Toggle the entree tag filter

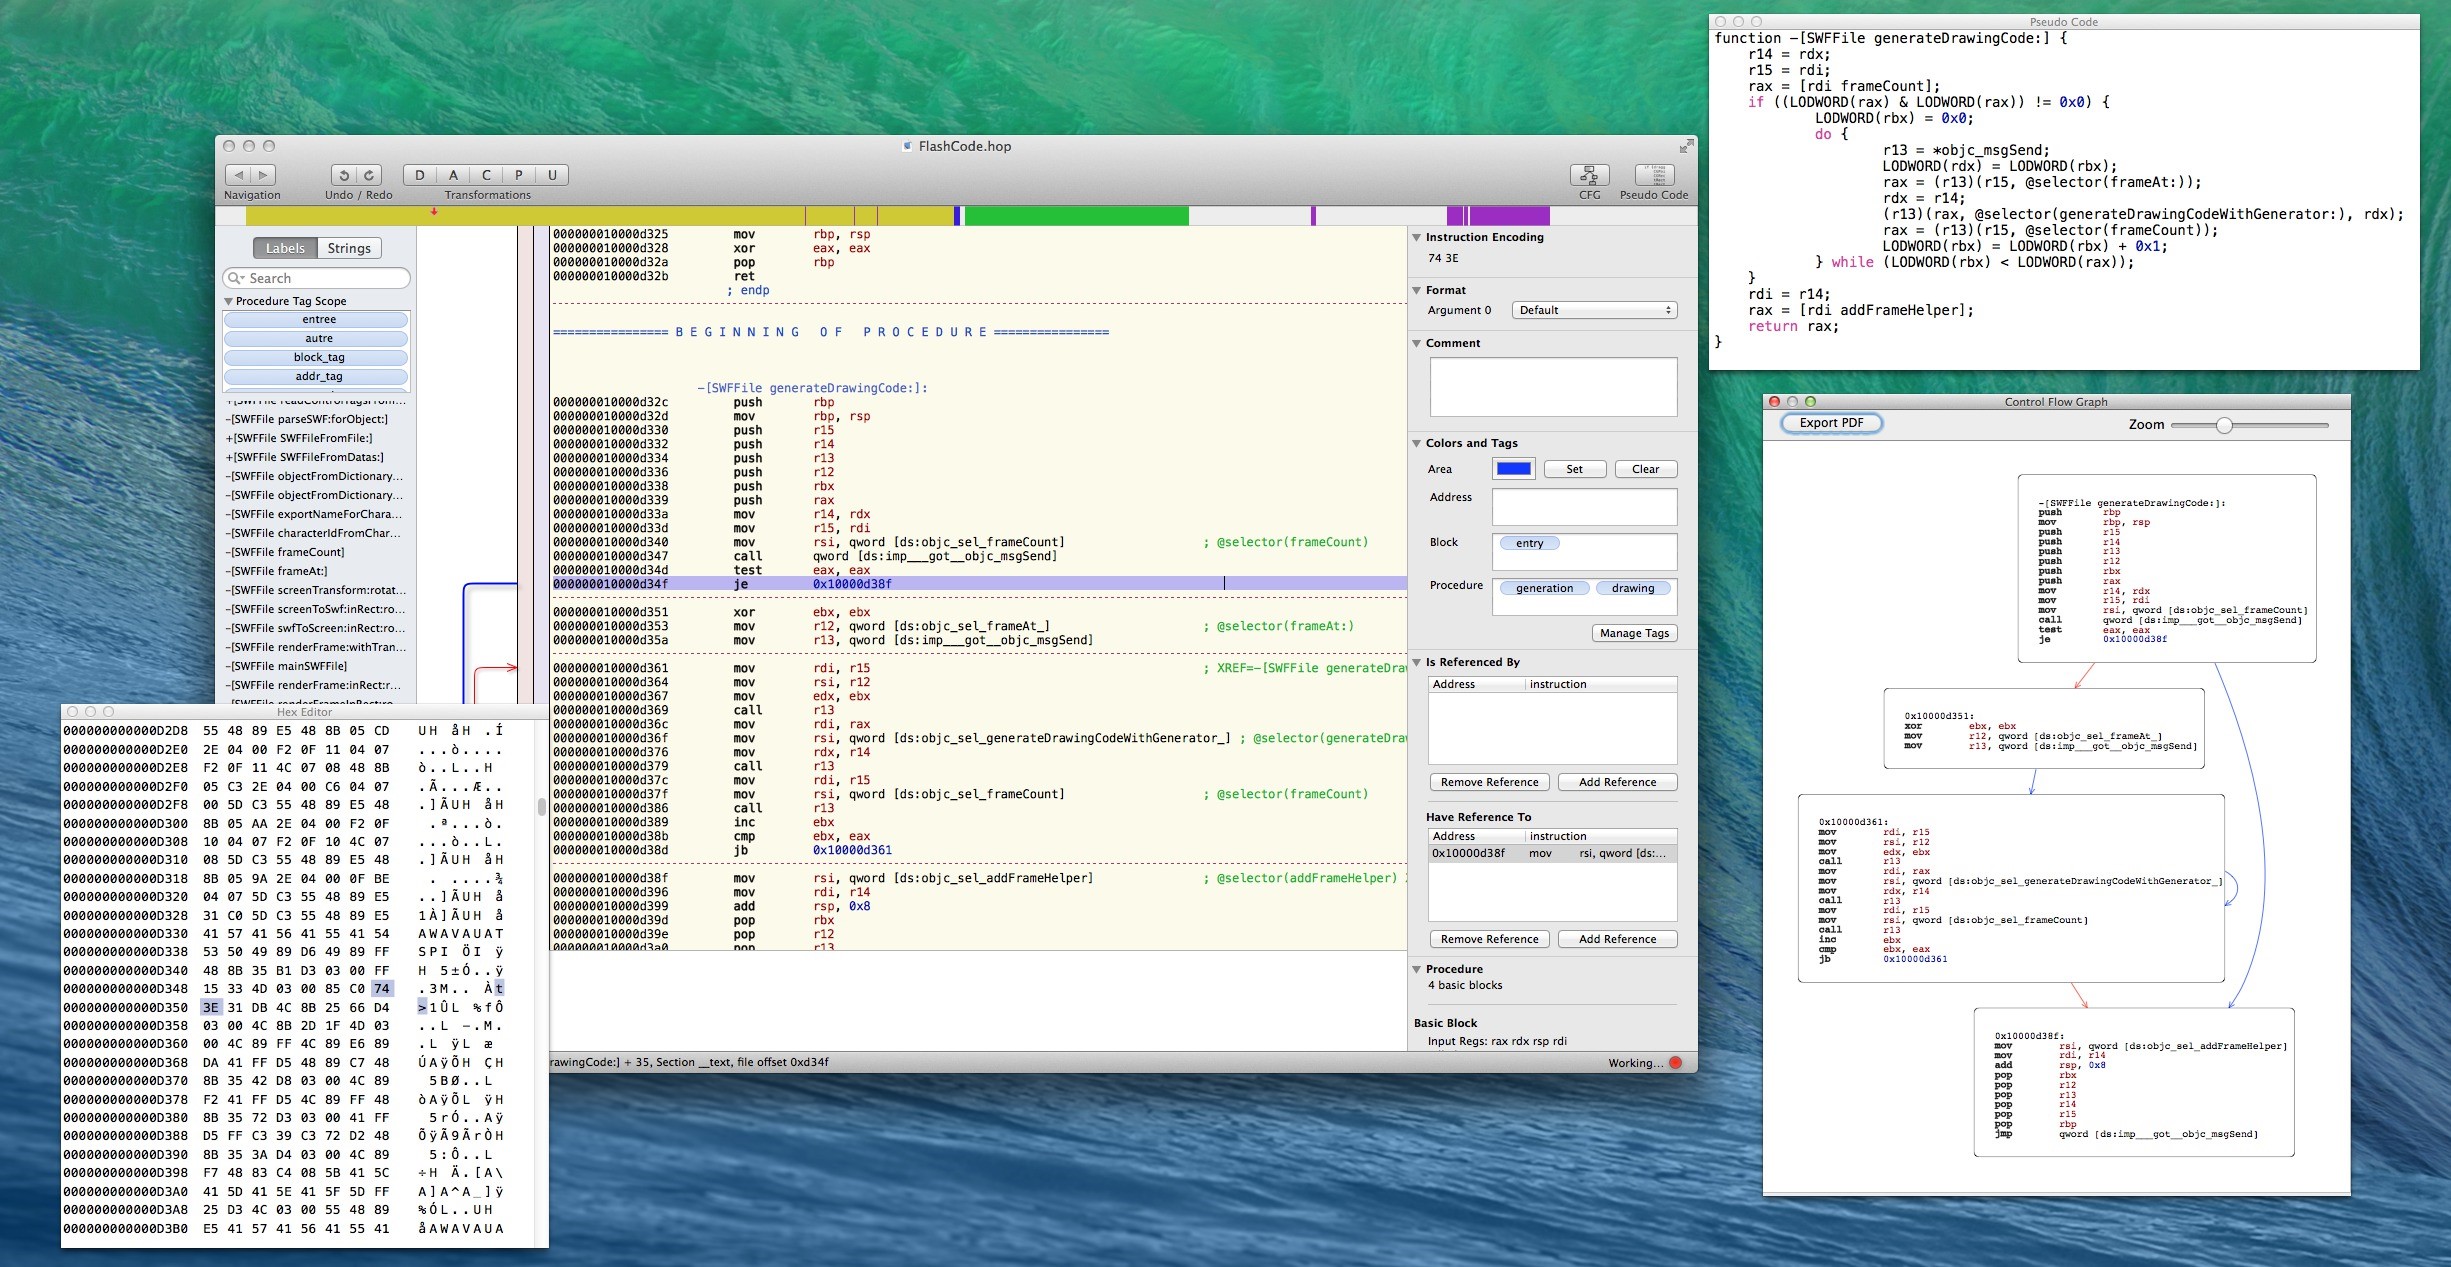[x=318, y=320]
